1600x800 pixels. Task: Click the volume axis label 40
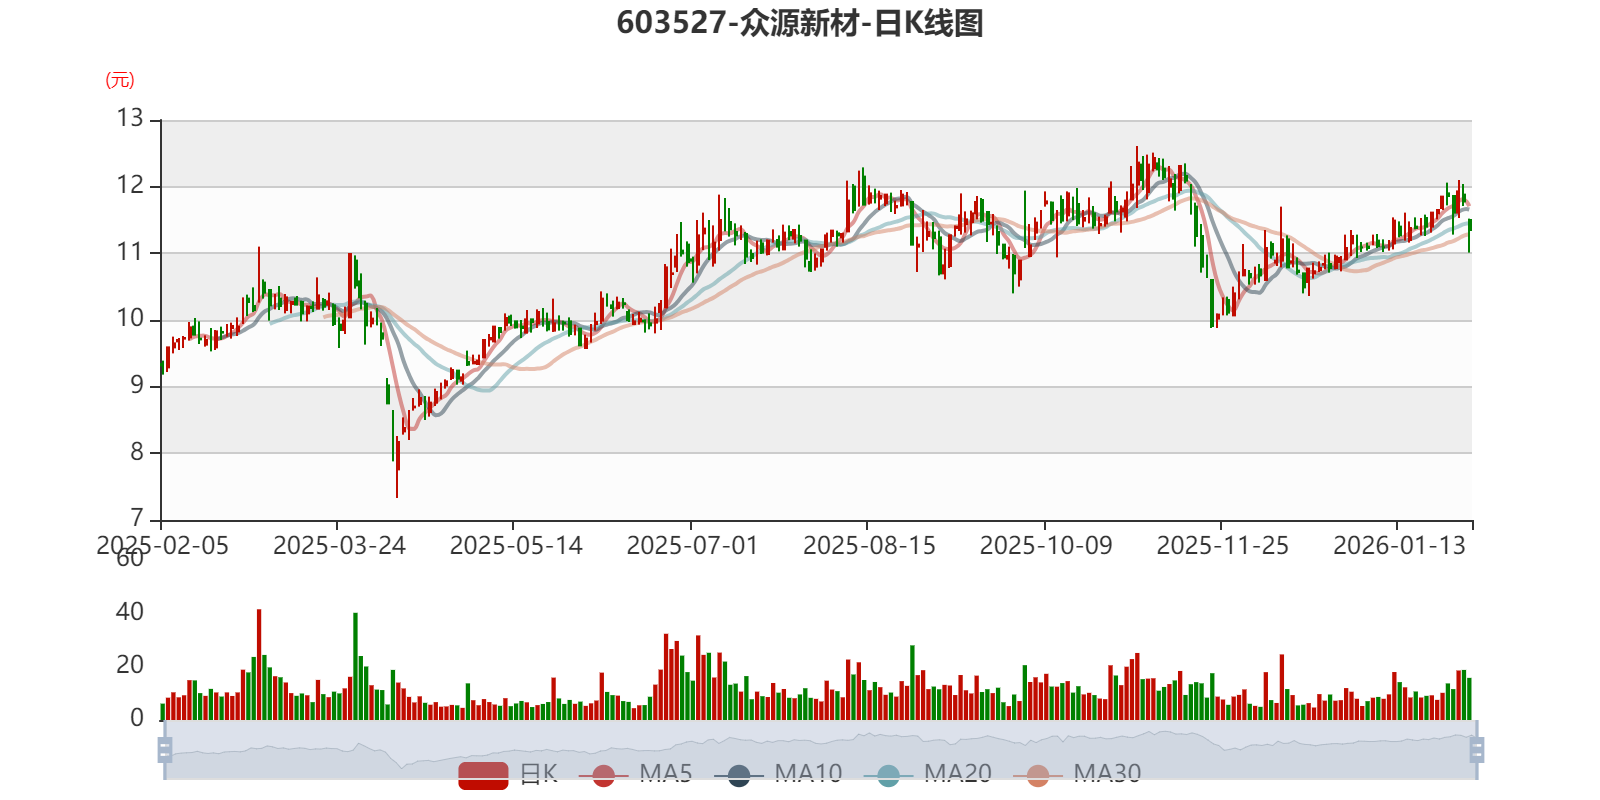[x=130, y=611]
